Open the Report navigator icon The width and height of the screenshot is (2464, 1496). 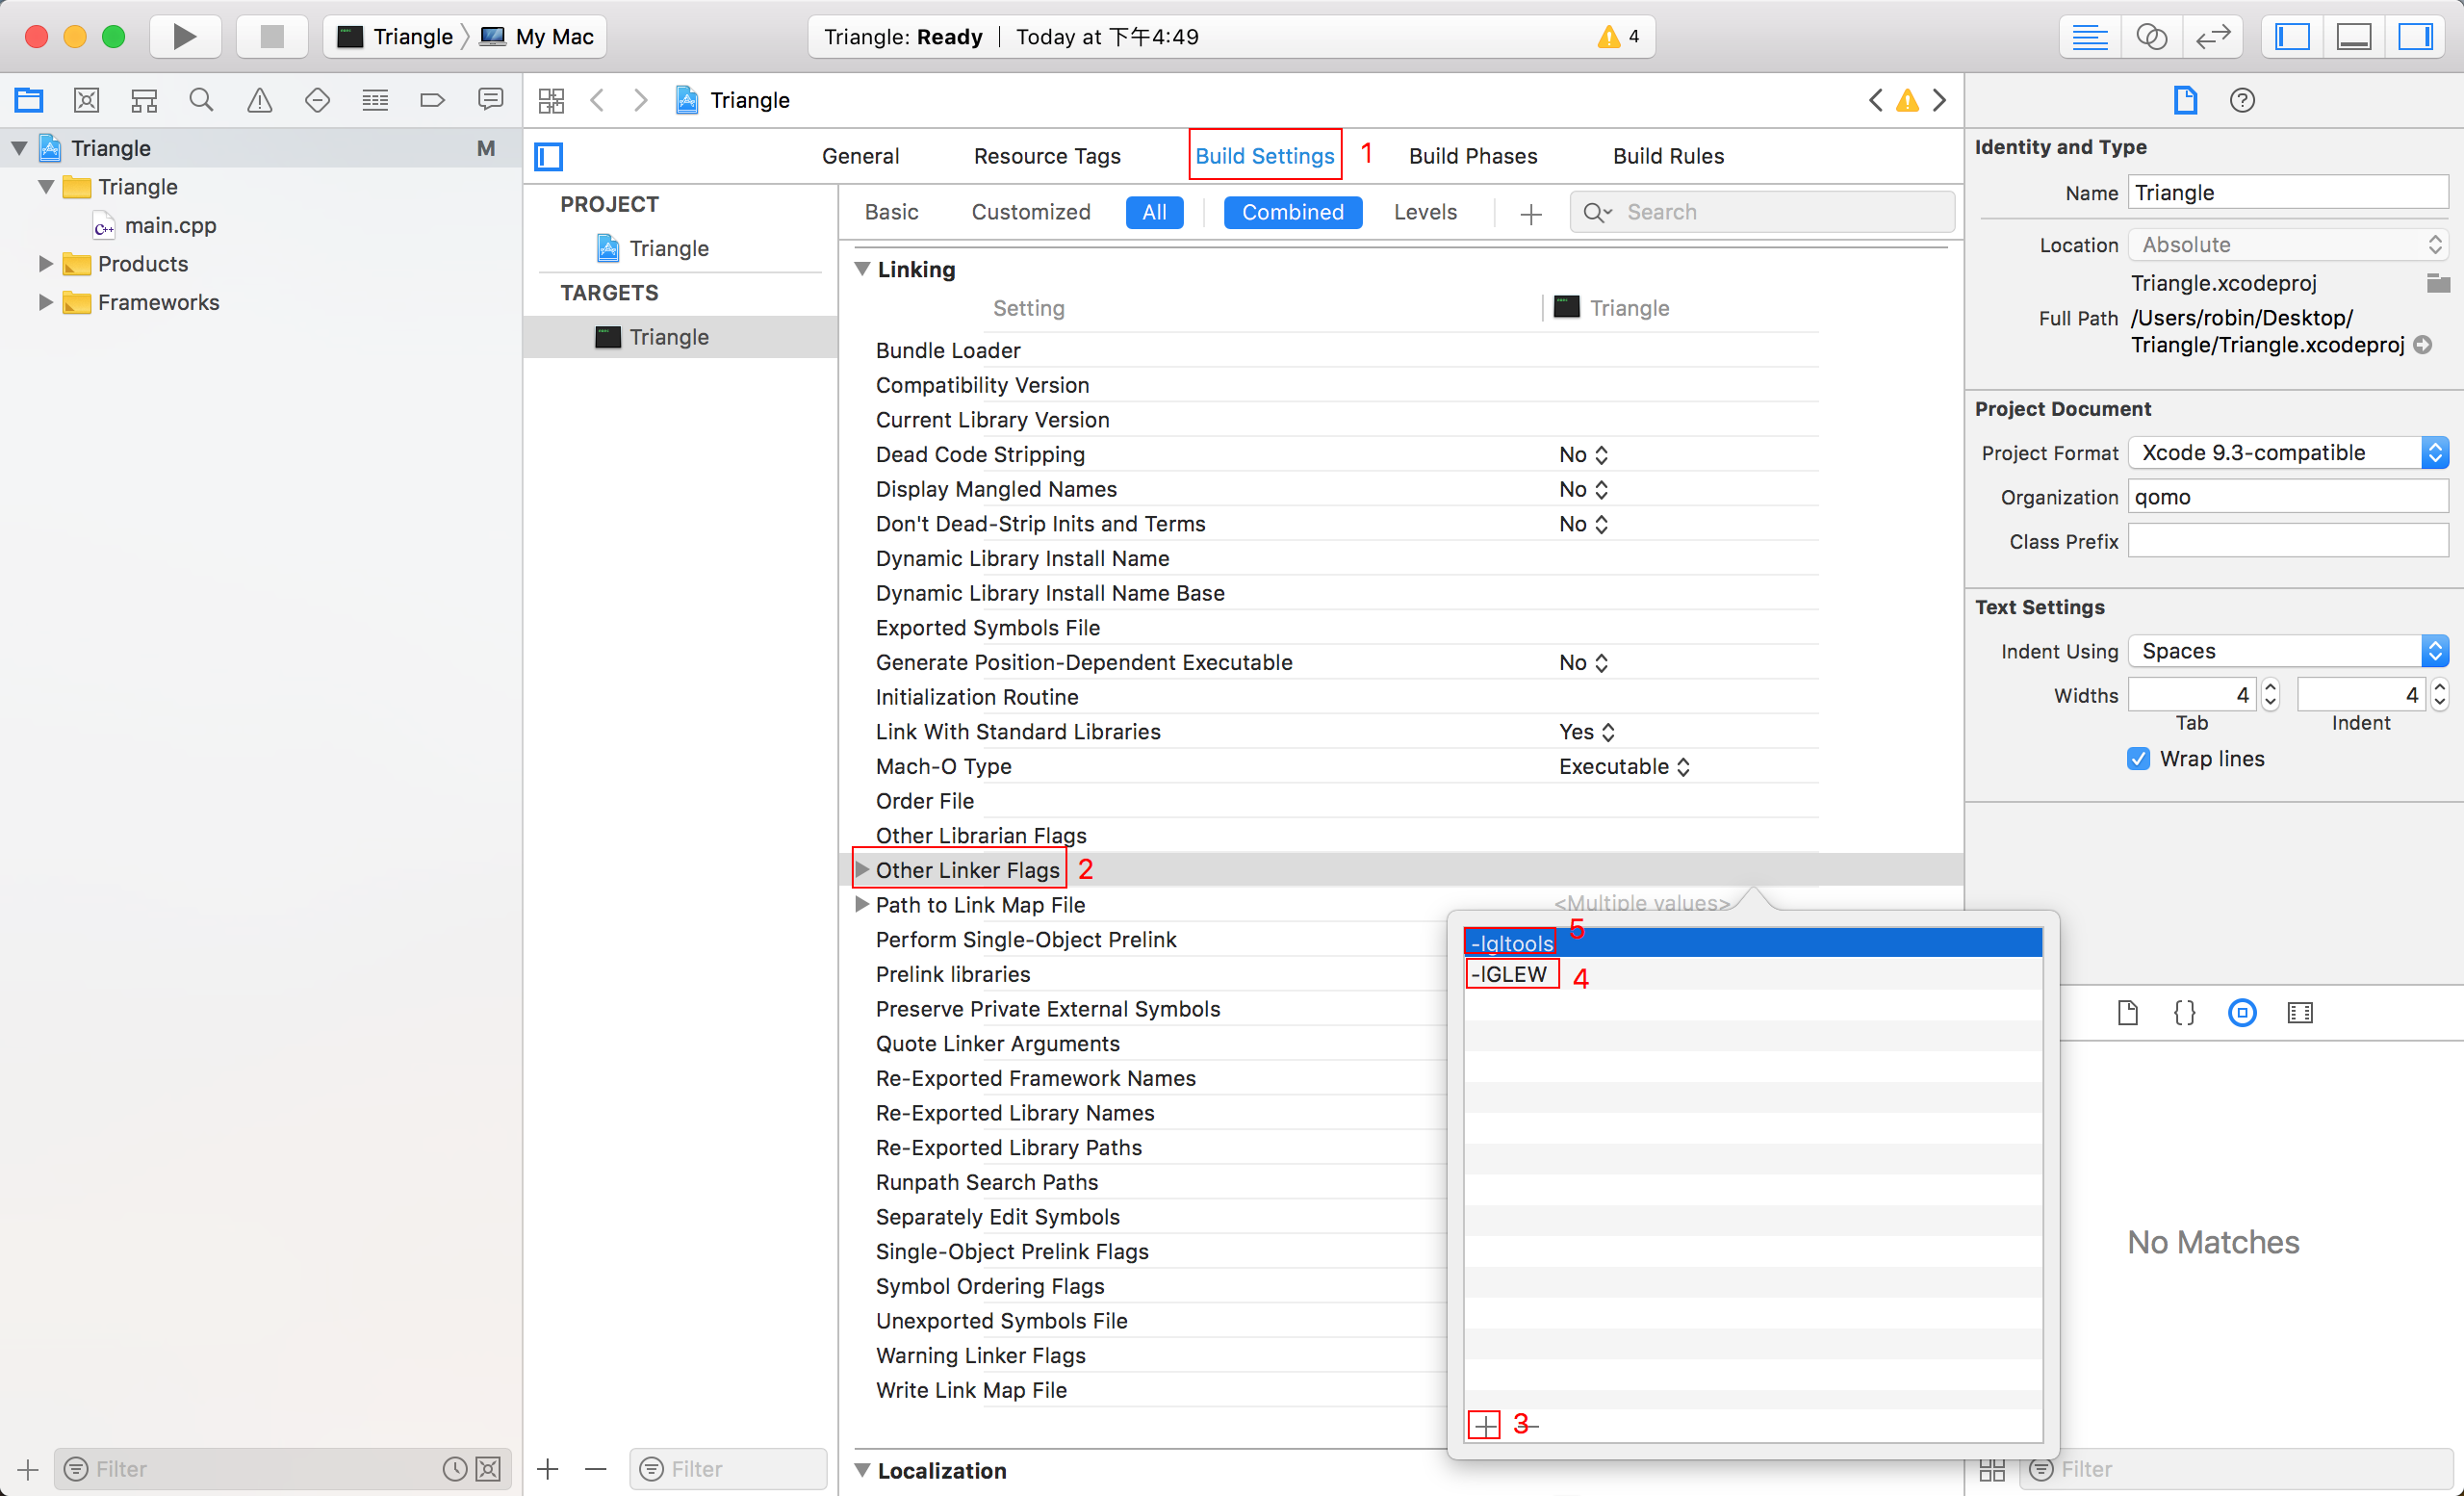click(490, 100)
